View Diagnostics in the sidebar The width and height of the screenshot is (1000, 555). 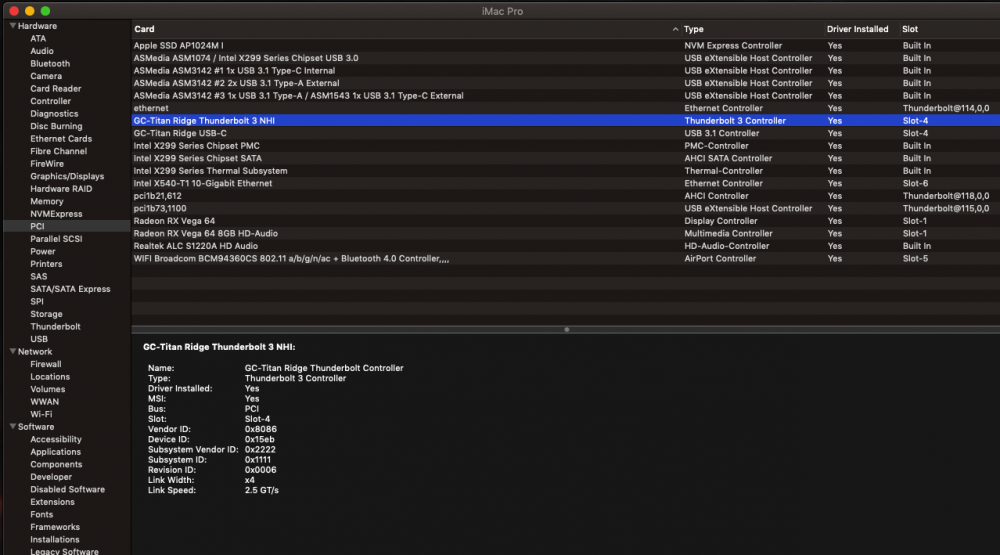click(x=54, y=114)
